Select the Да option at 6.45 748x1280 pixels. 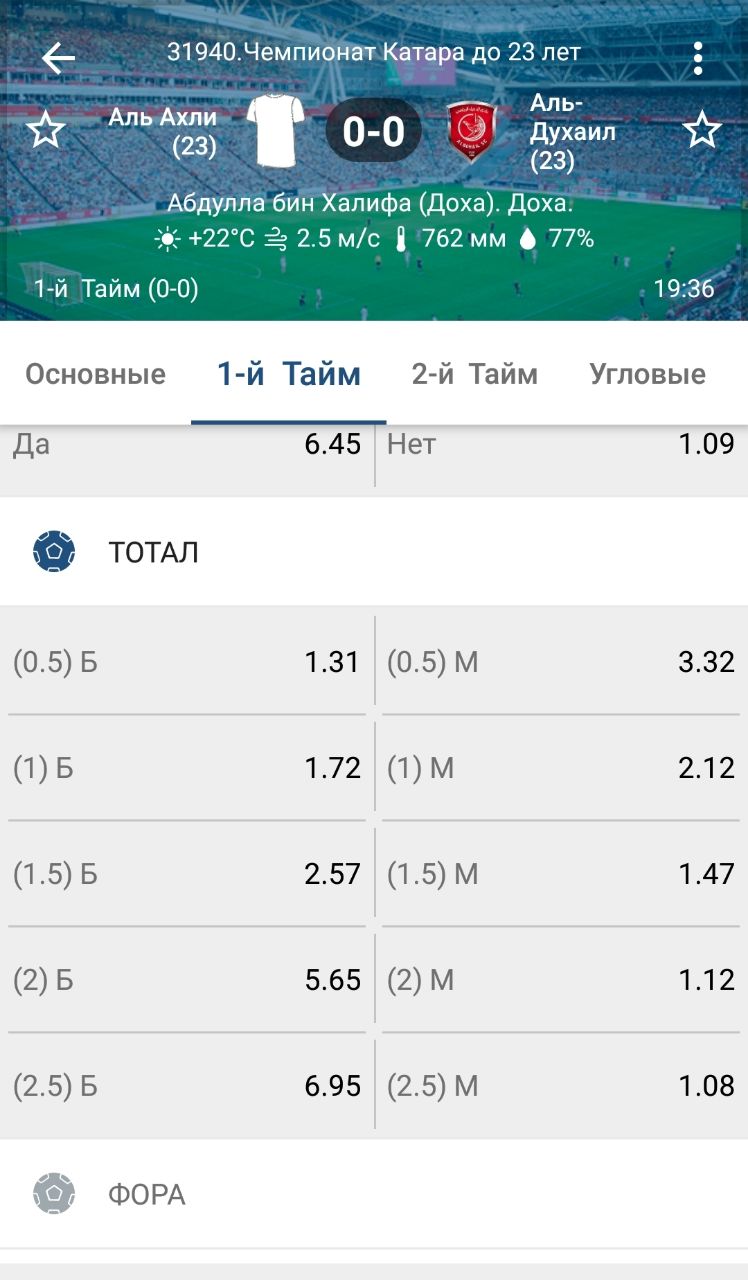(187, 445)
